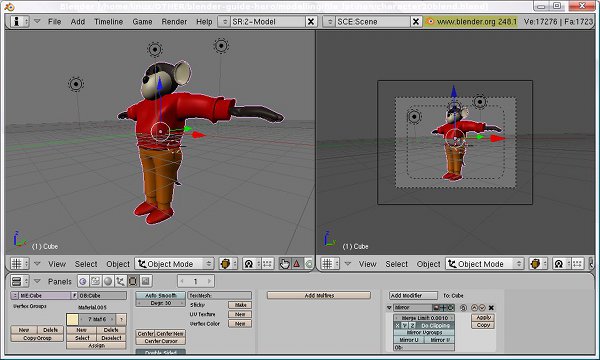Enable rotate manipulator green circle icon
Screen dimensions: 600x360
308,264
